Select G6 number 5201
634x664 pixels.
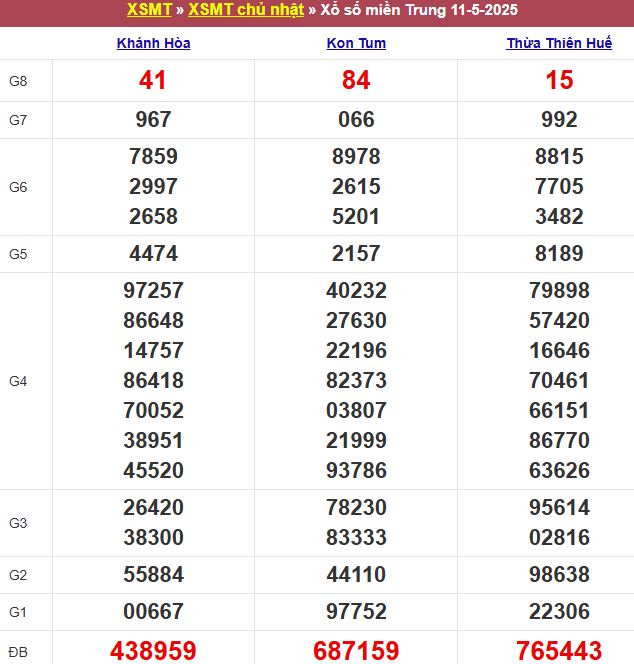tap(356, 216)
